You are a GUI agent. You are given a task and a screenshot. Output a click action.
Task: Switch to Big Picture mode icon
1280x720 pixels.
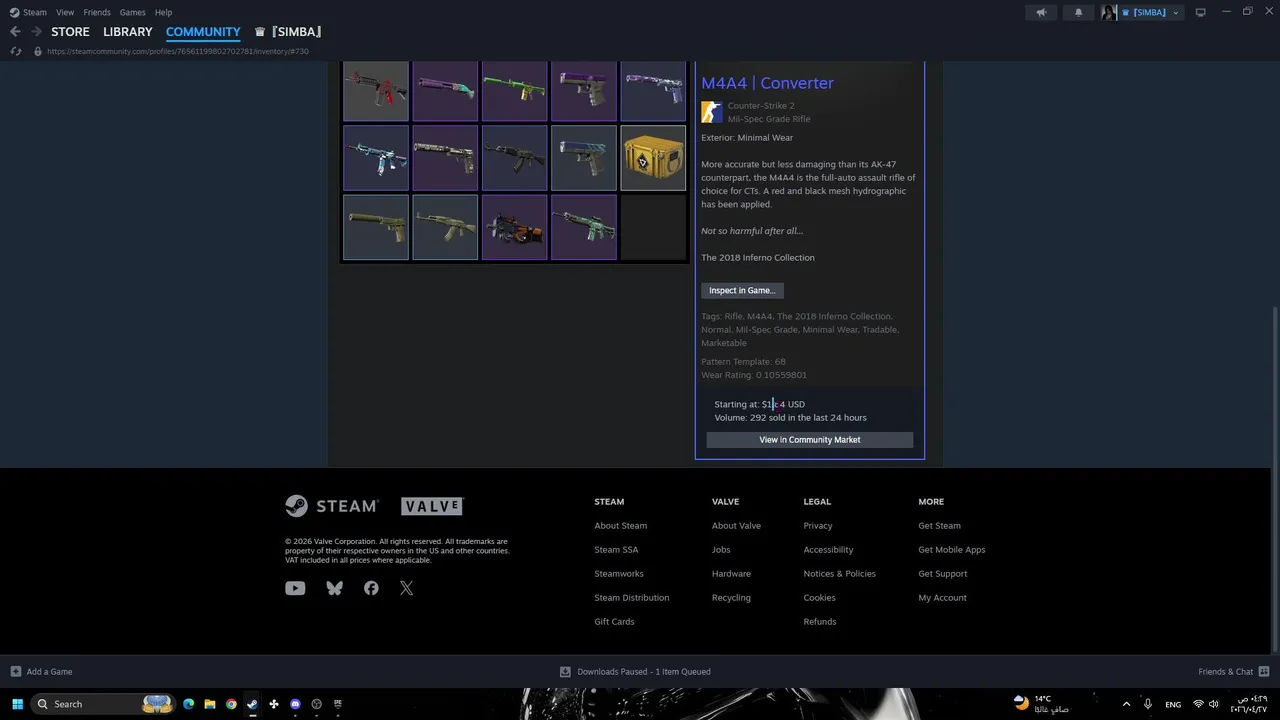(1201, 12)
